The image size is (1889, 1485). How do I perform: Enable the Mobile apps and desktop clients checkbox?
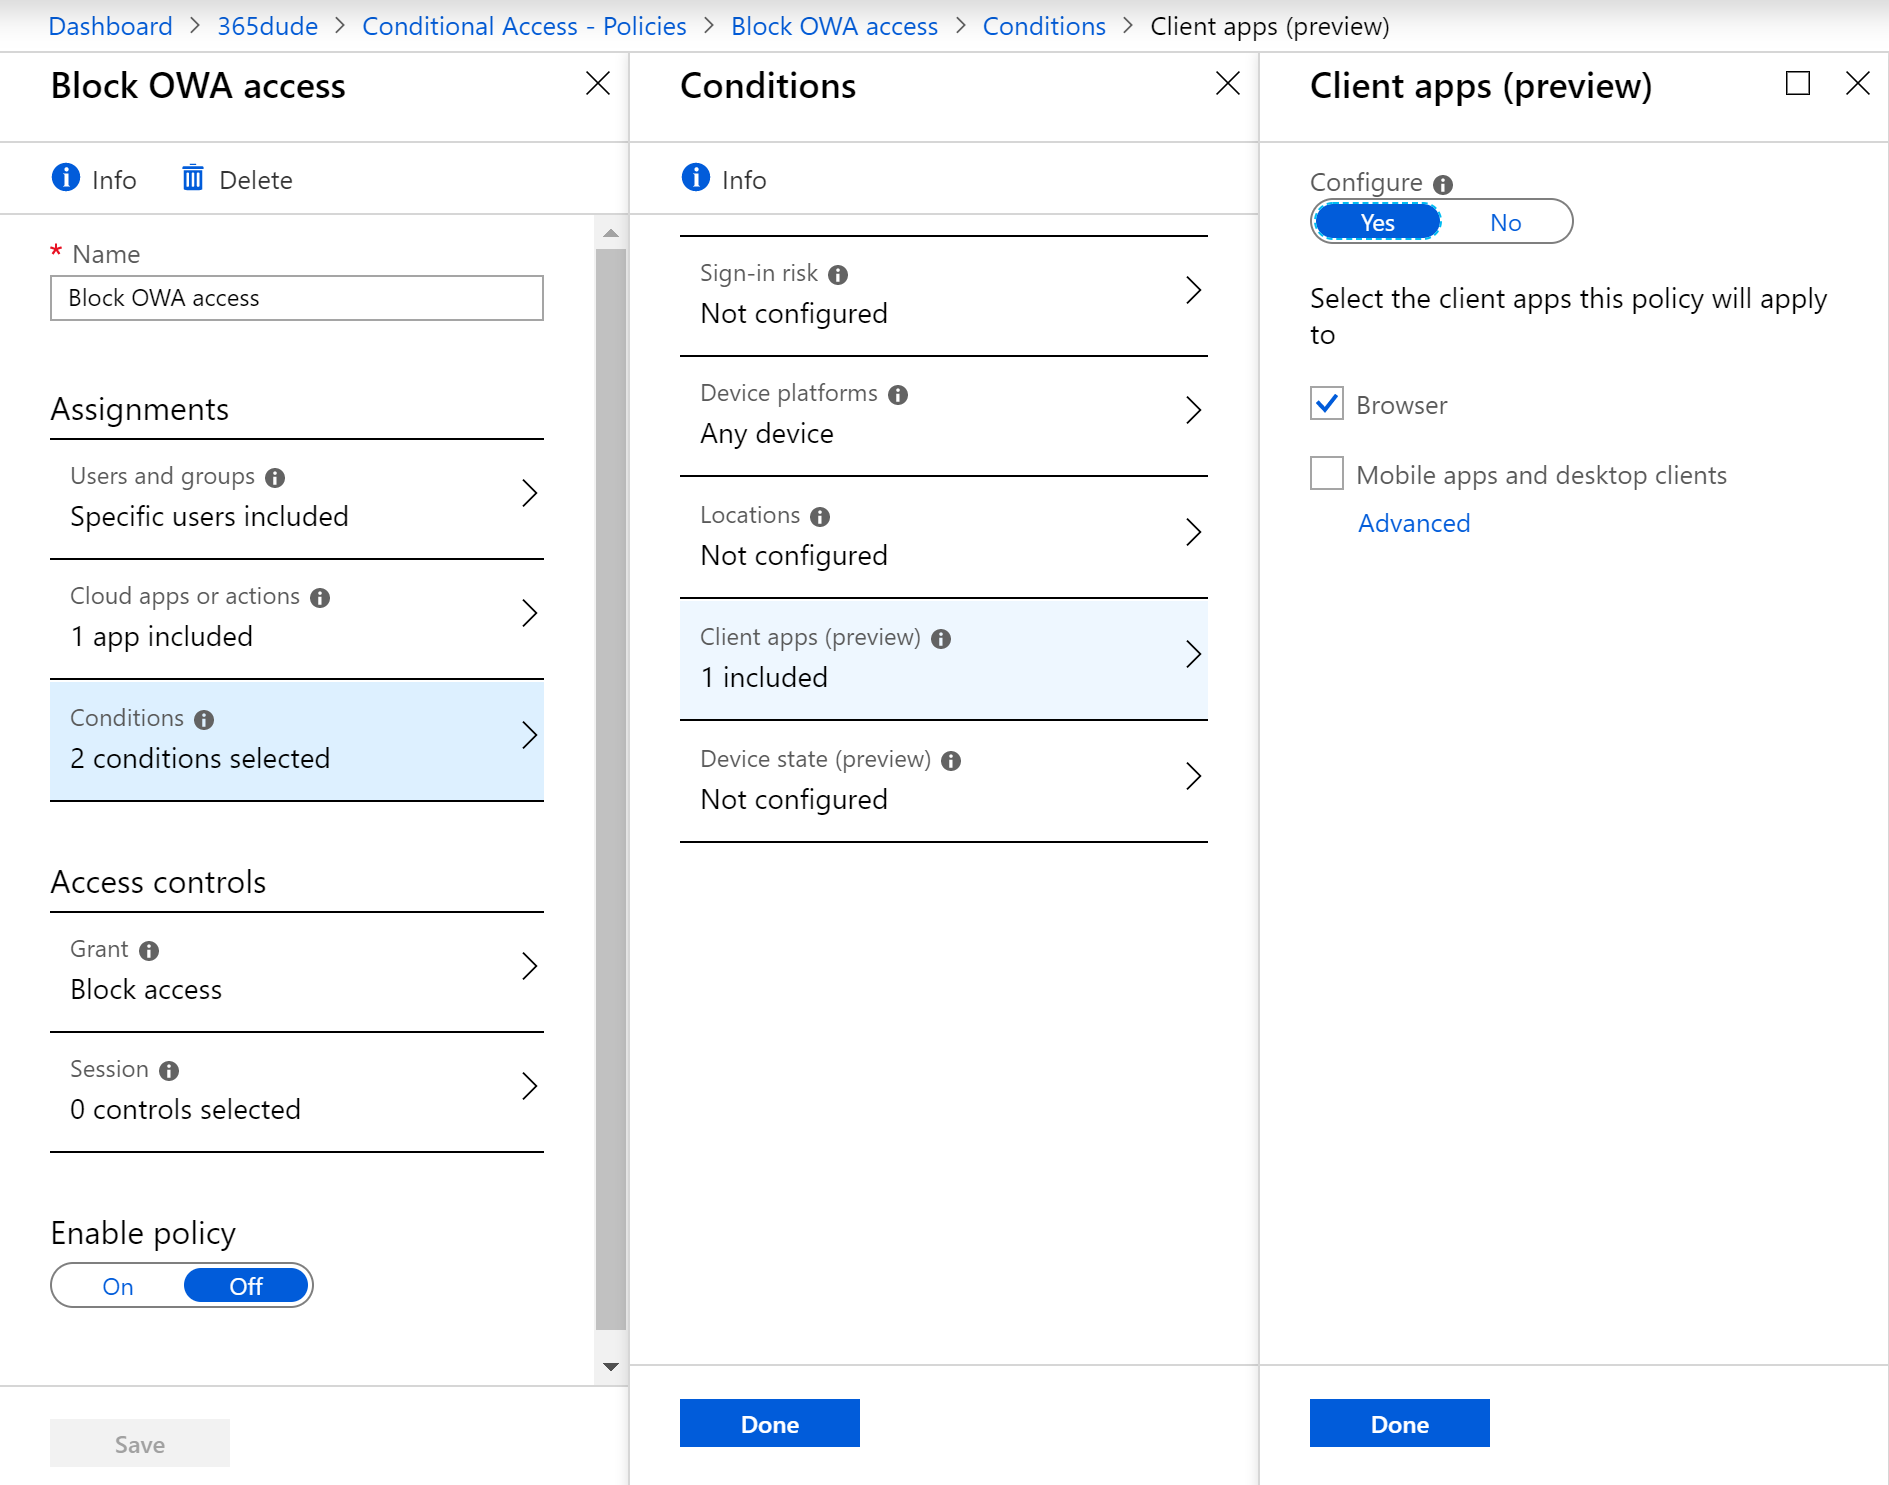click(1326, 473)
